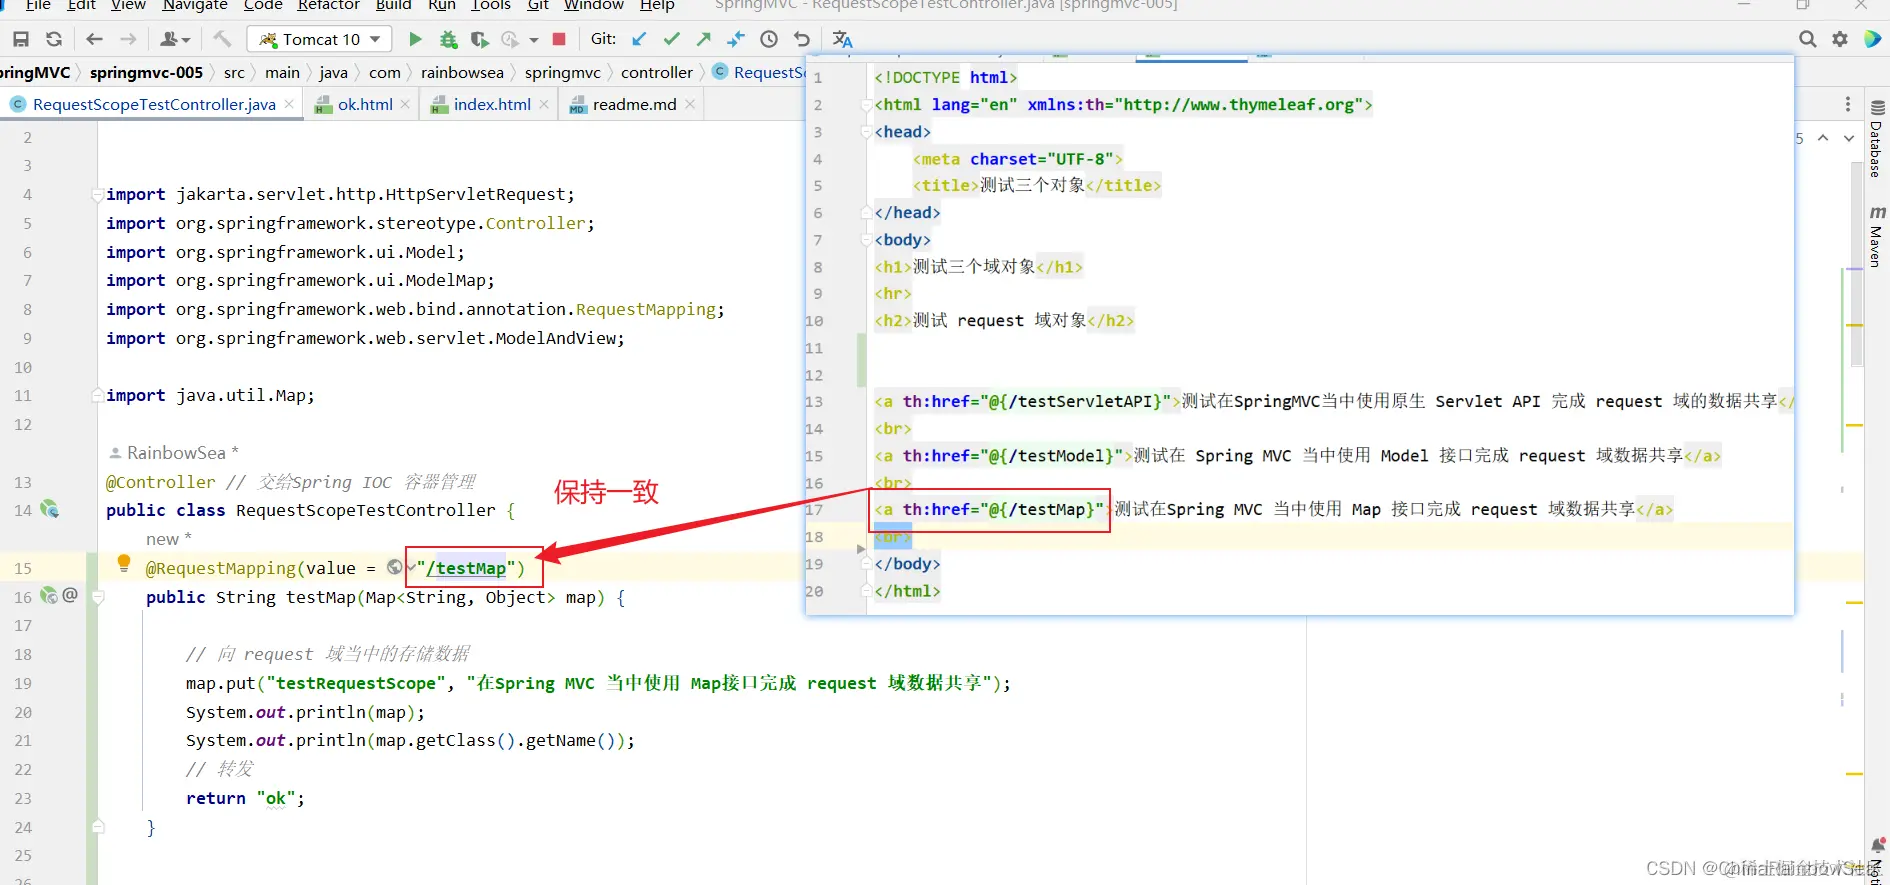Collapse the import block fold marker line 4

point(97,194)
